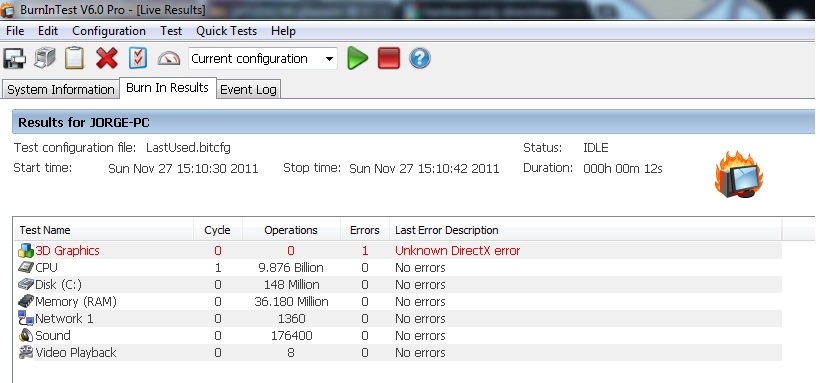Image resolution: width=820 pixels, height=383 pixels.
Task: Open the Edit menu
Action: [x=48, y=31]
